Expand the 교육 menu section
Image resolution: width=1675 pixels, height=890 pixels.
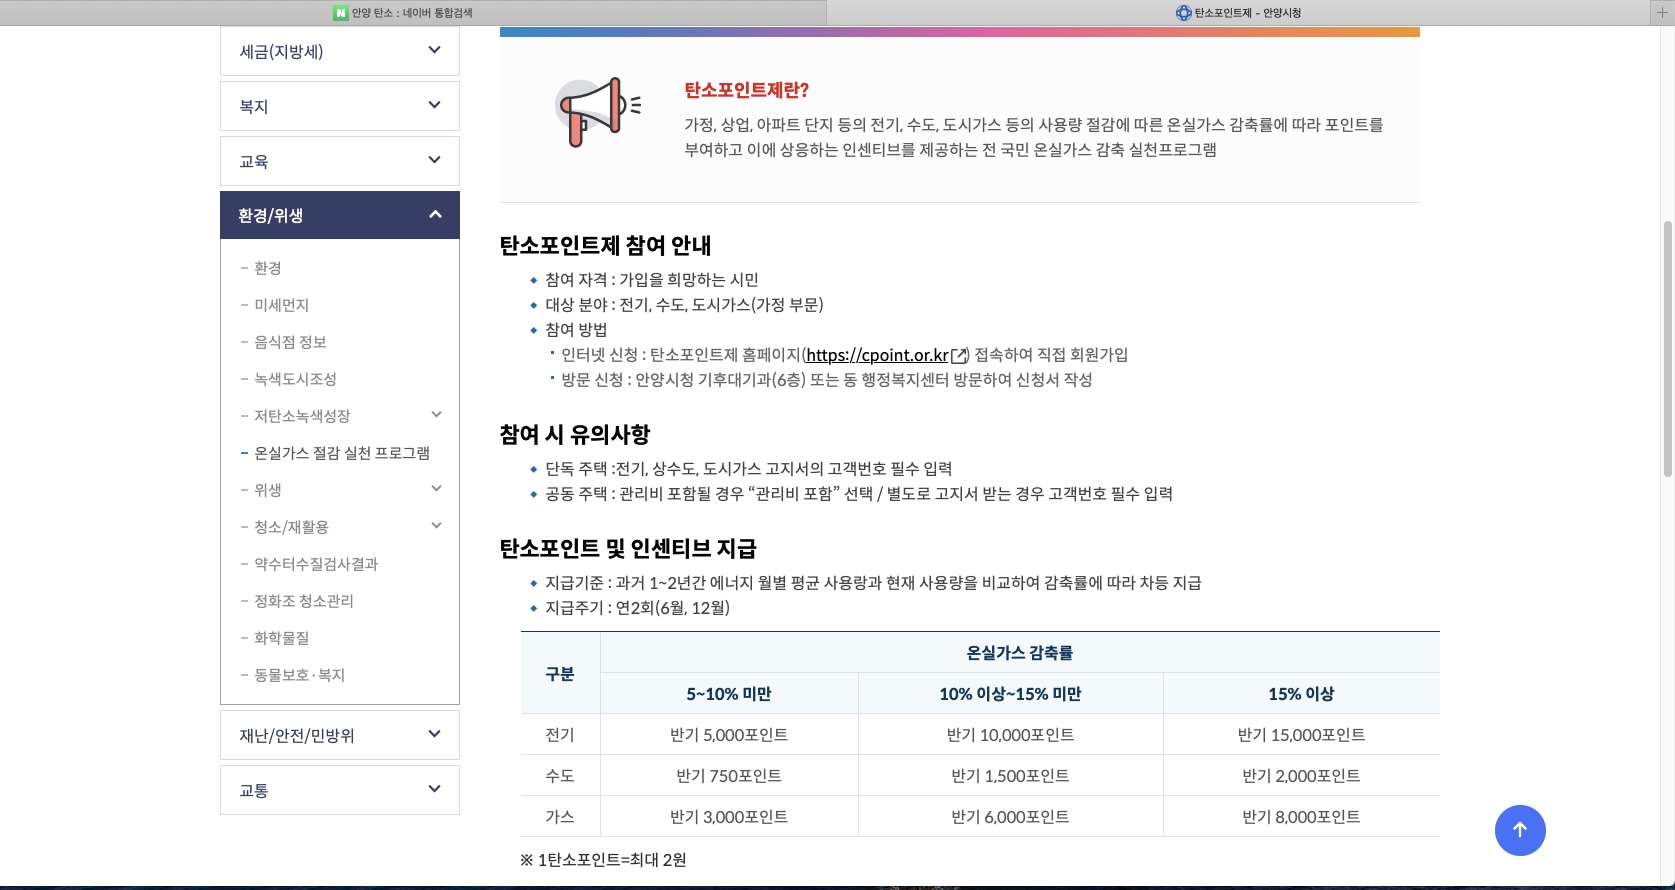tap(340, 161)
